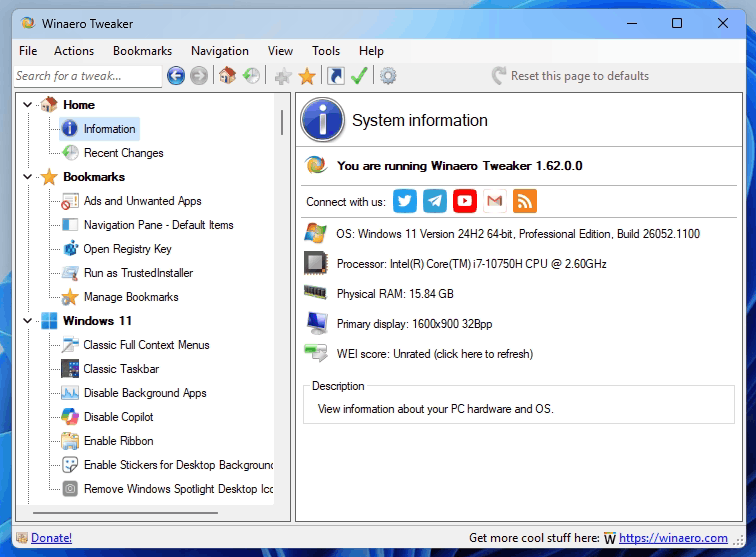Viewport: 756px width, 557px height.
Task: Click the green checkmark toolbar icon
Action: click(360, 76)
